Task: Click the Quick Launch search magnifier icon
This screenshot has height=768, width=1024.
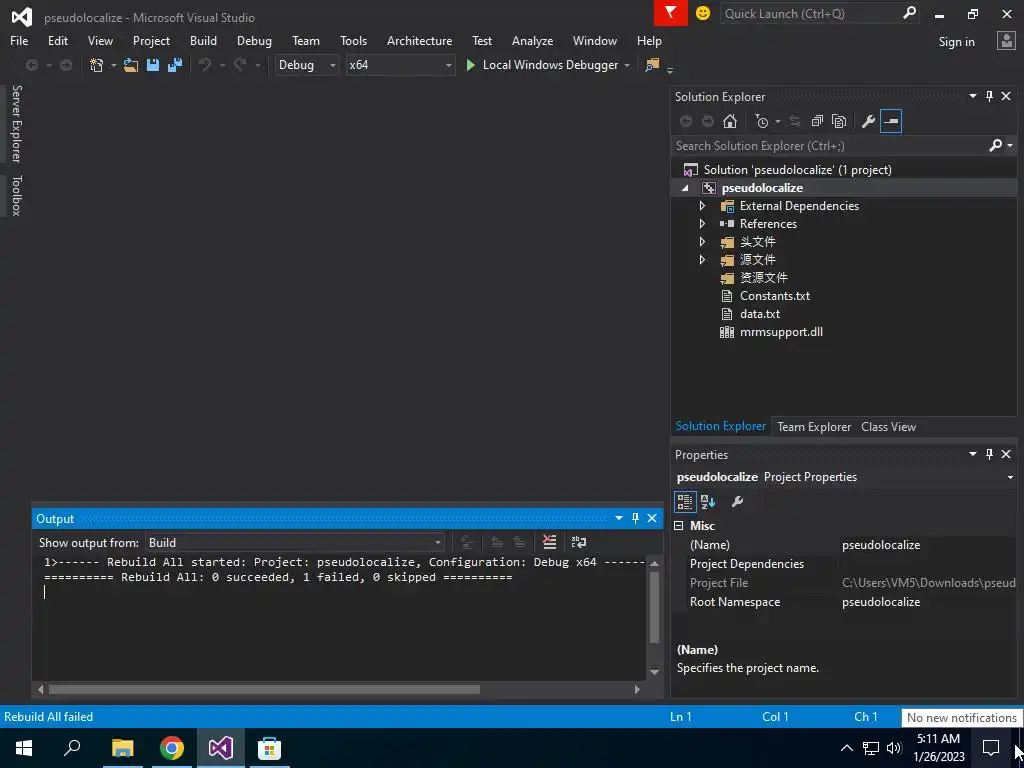Action: (909, 13)
